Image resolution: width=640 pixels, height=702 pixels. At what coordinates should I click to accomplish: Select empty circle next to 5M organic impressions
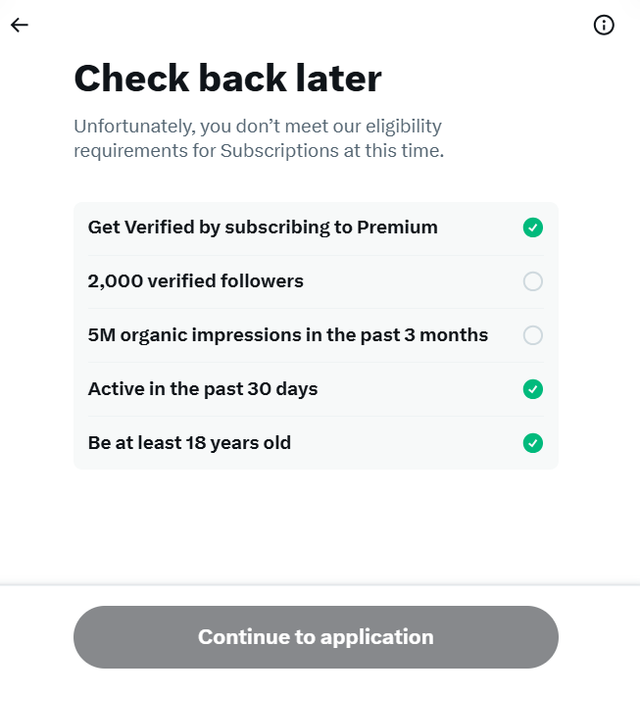(x=533, y=335)
